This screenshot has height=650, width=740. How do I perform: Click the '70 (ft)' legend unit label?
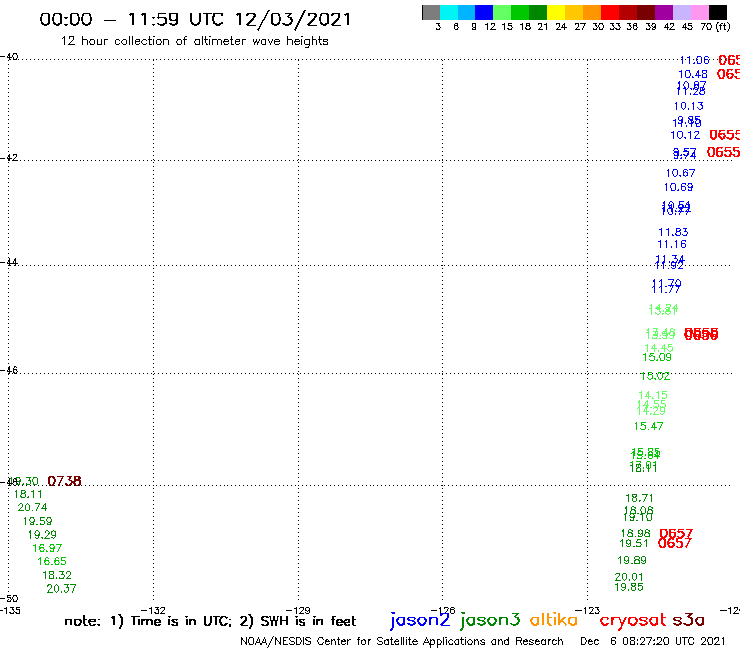(x=715, y=27)
